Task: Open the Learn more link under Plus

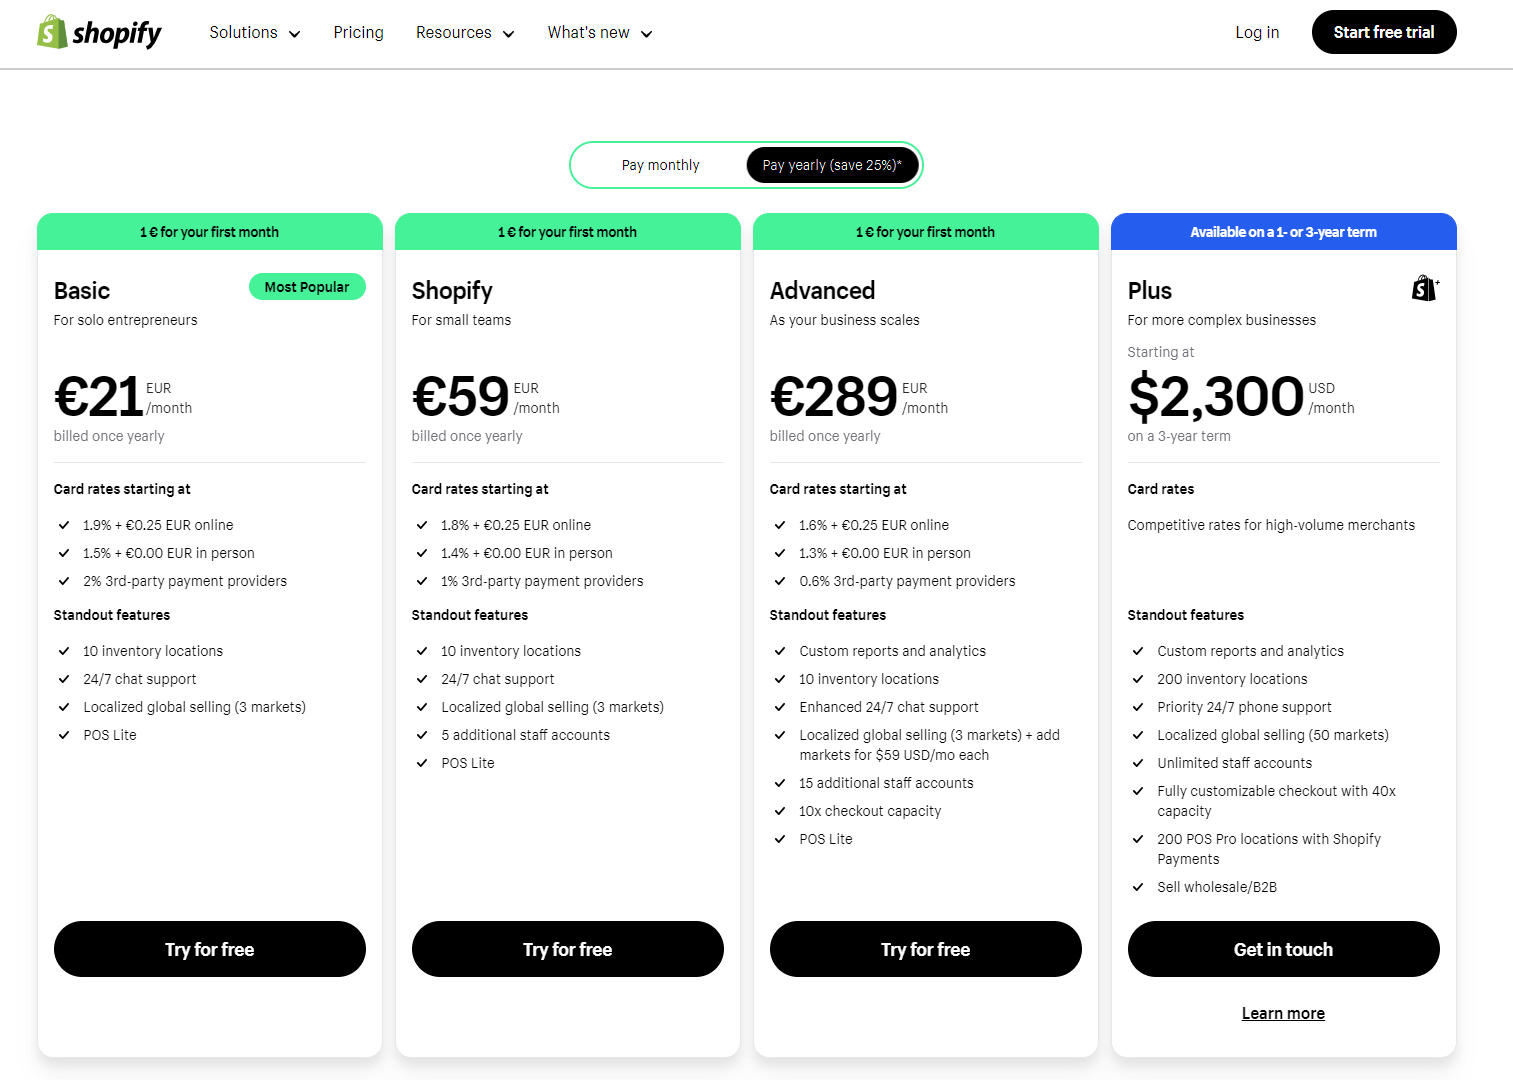Action: [1283, 1013]
